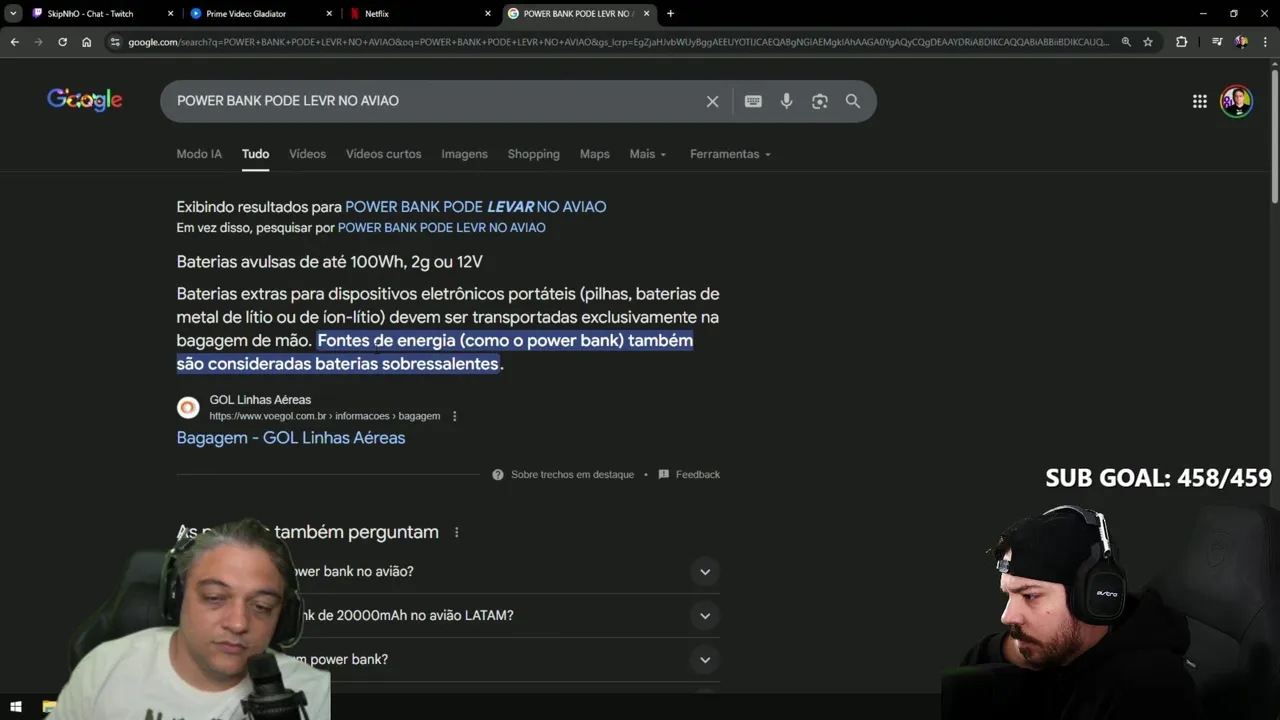The image size is (1280, 720).
Task: Click the browser forward arrow
Action: [38, 42]
